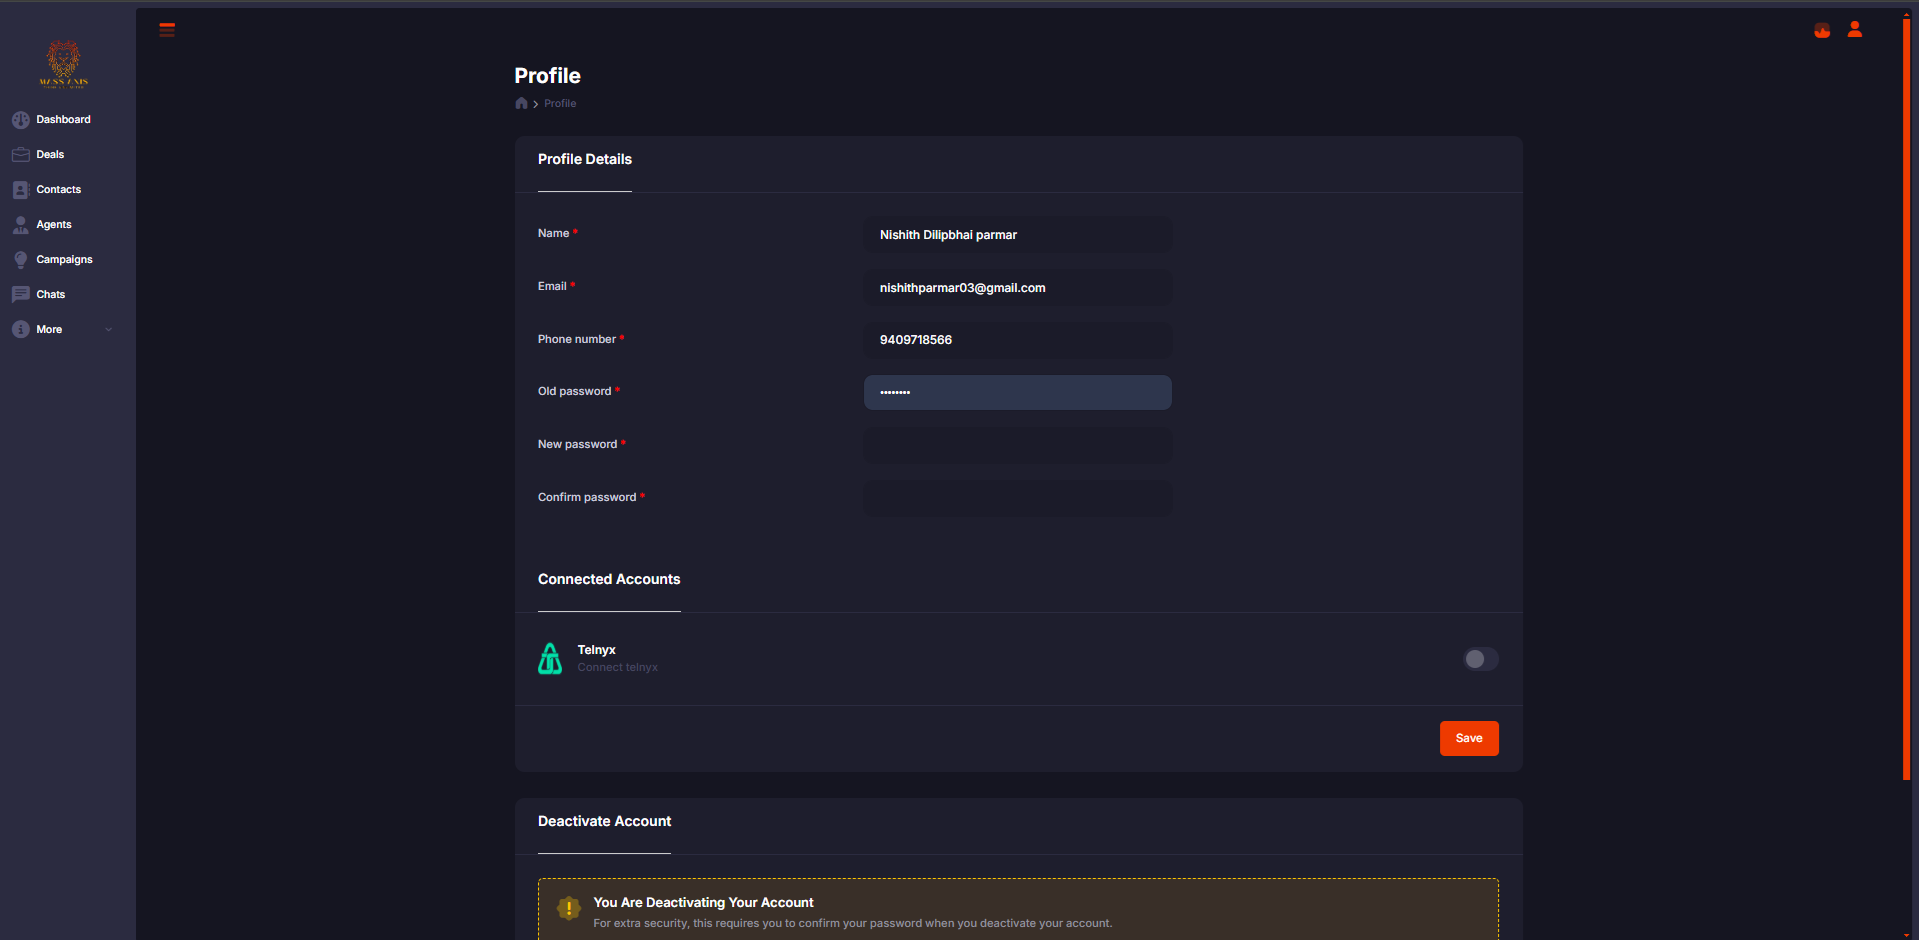Open the user profile icon

point(1854,30)
